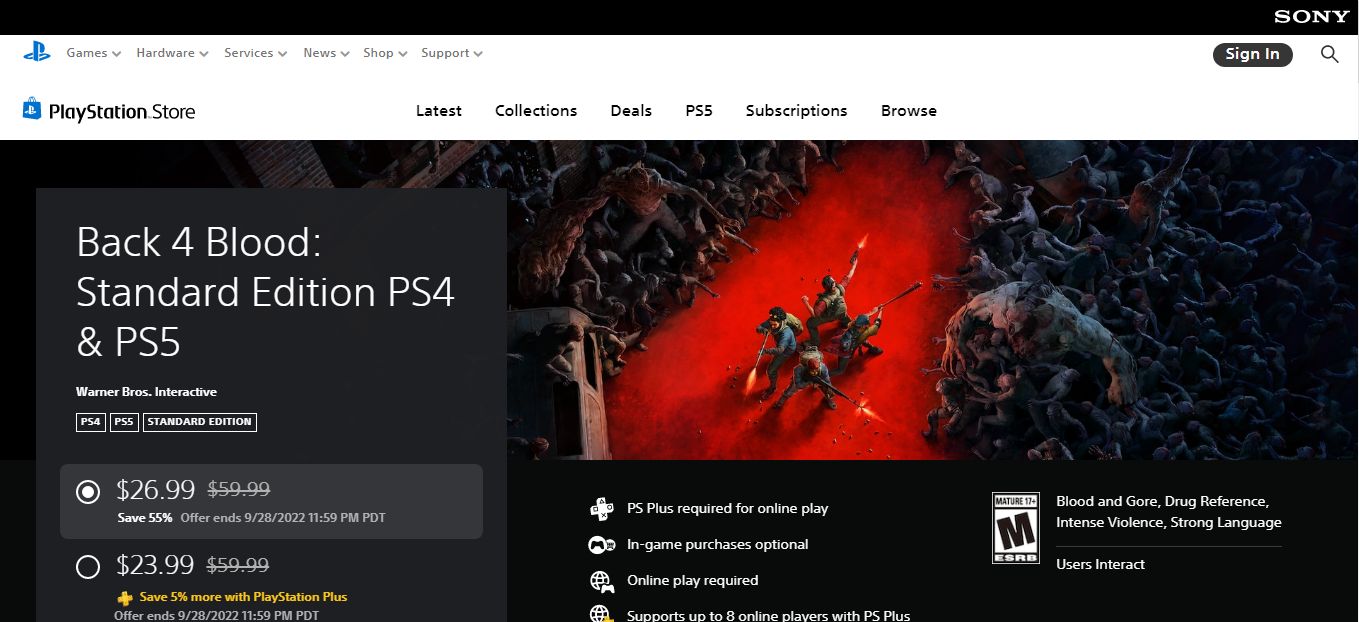Click the Sony logo
The image size is (1359, 622).
point(1312,17)
